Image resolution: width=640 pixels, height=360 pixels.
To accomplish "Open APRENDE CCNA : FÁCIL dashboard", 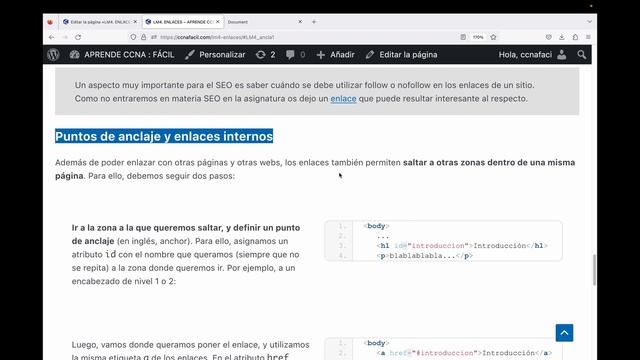I will coord(122,55).
